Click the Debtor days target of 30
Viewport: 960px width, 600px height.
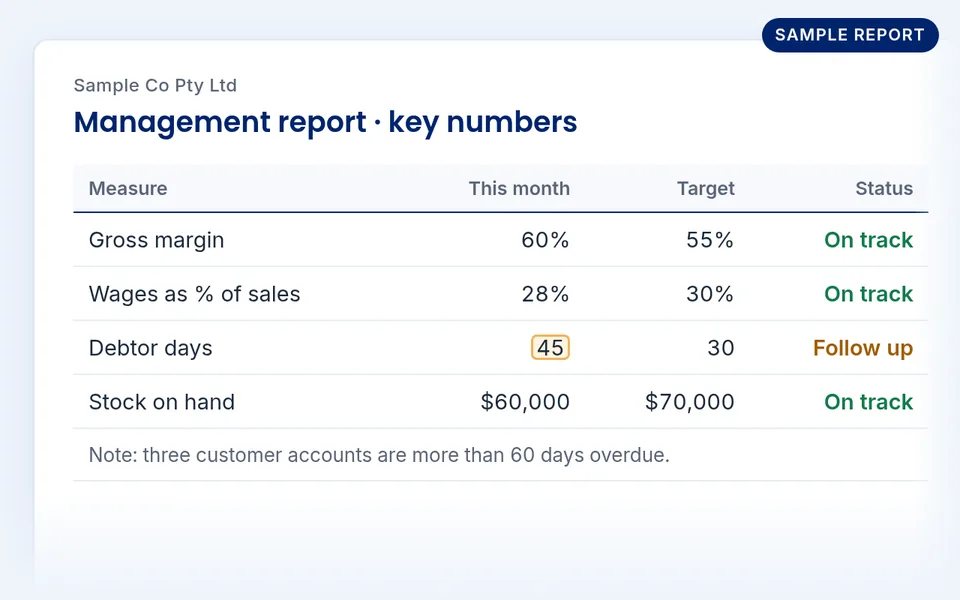tap(721, 348)
